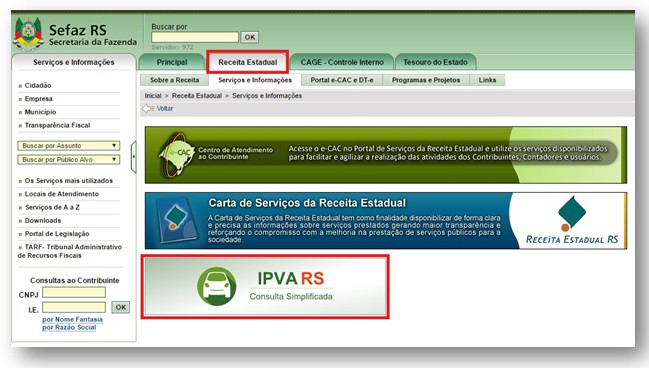Open the Buscar por Público Alvo dropdown
Viewport: 649px width, 368px height.
click(x=69, y=159)
